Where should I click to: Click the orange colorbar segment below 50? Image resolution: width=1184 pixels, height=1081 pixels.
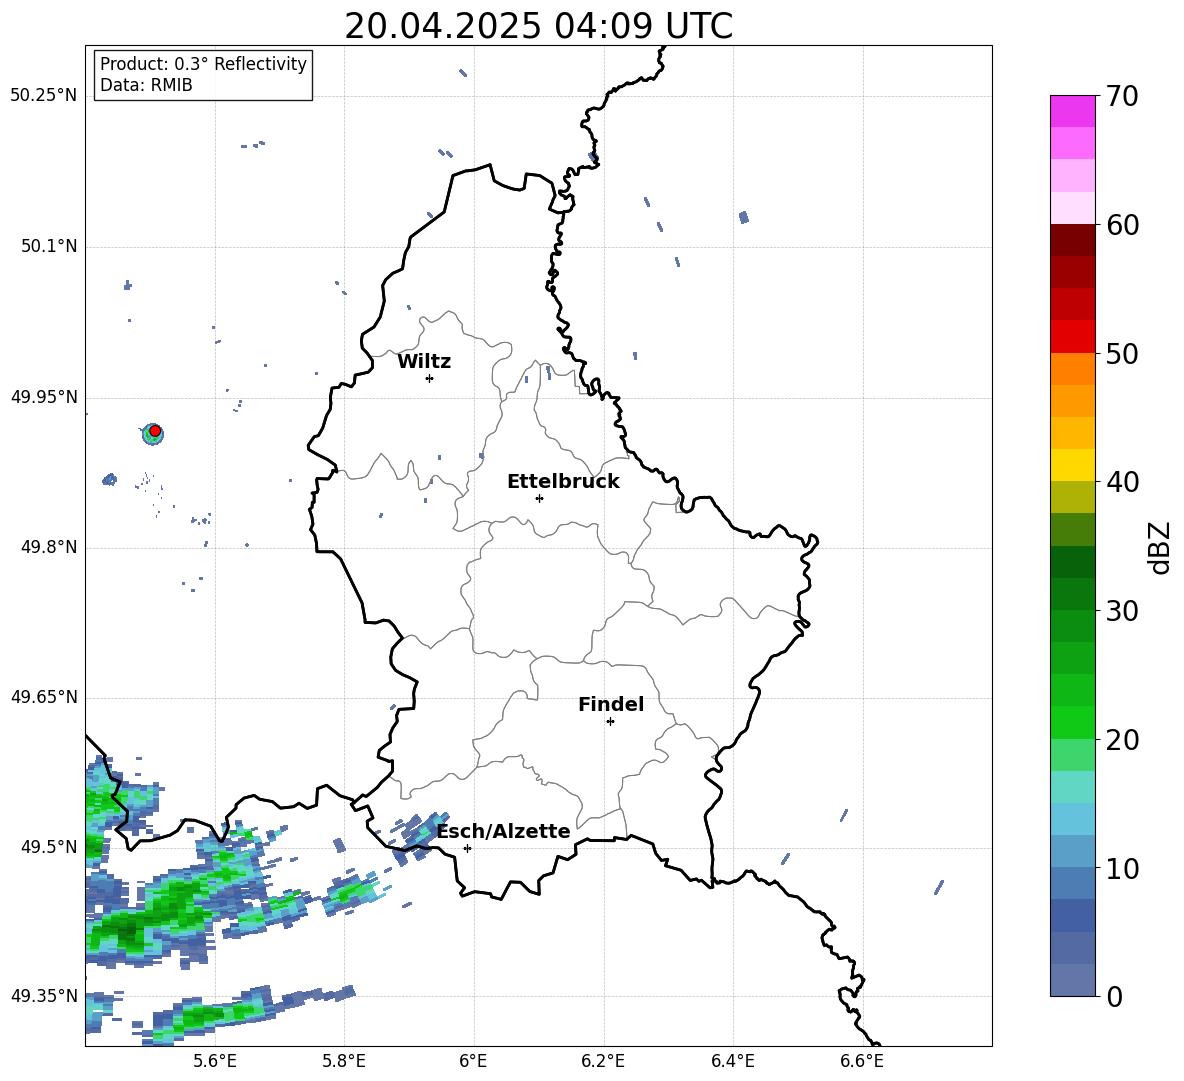pos(1073,368)
